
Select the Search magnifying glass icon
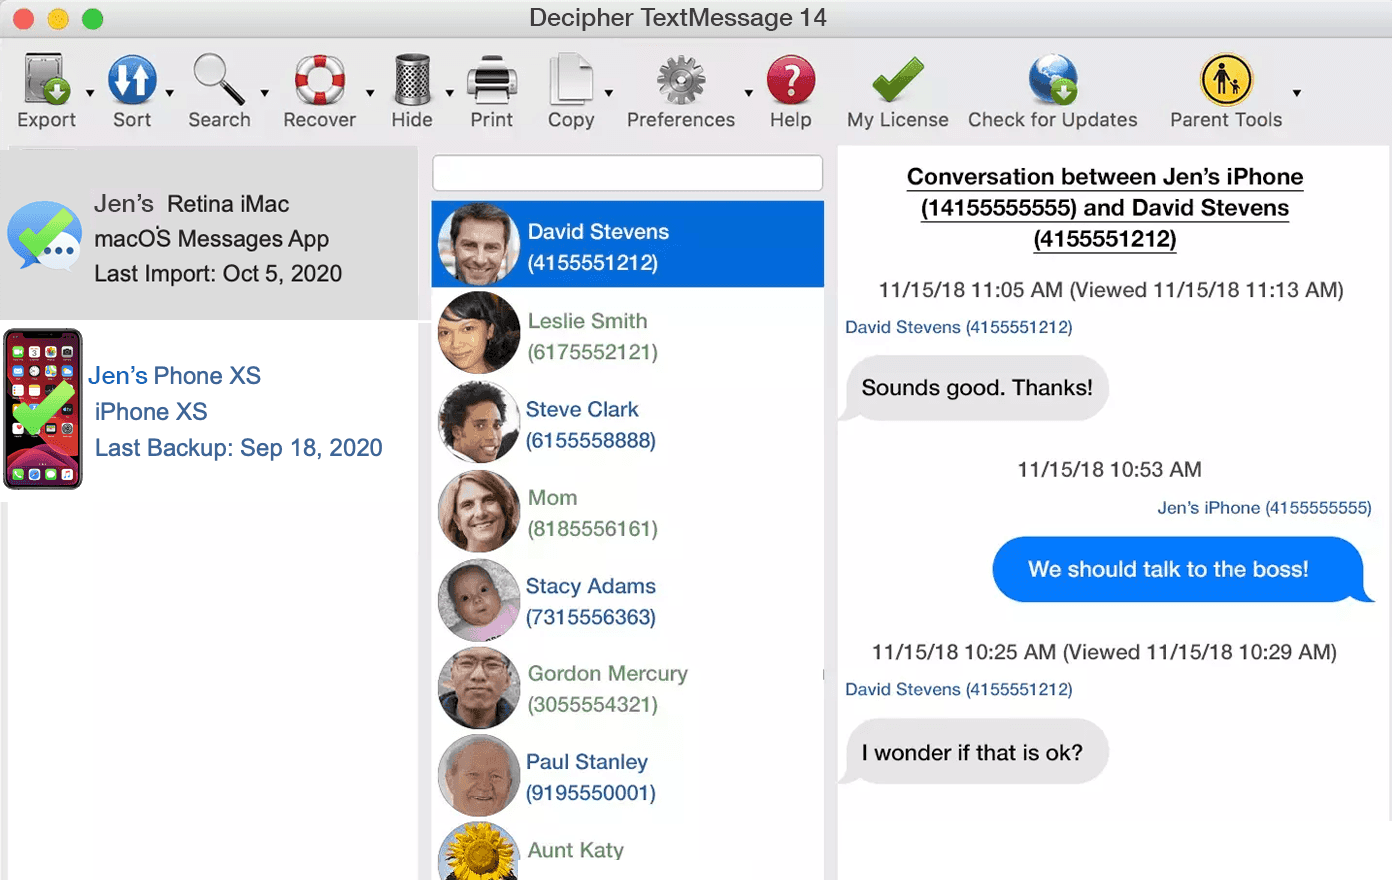219,80
